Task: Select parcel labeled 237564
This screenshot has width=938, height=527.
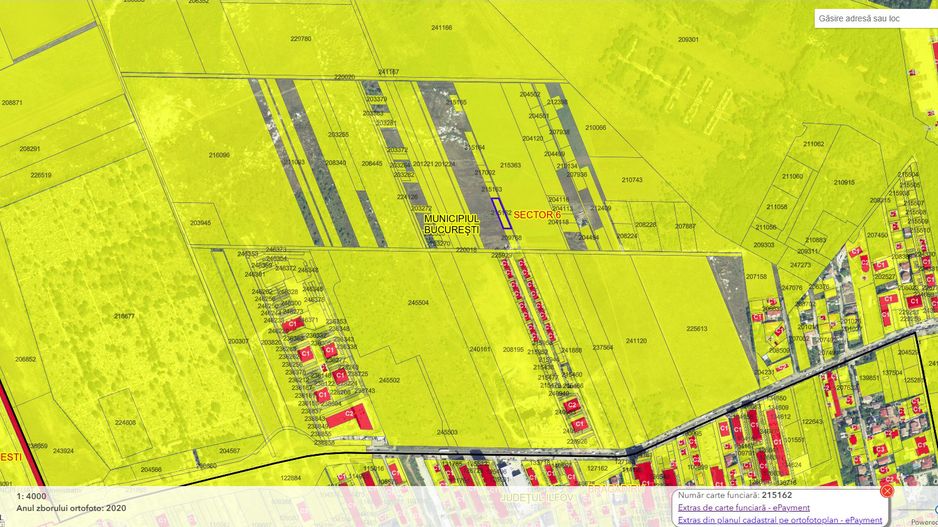Action: (602, 348)
